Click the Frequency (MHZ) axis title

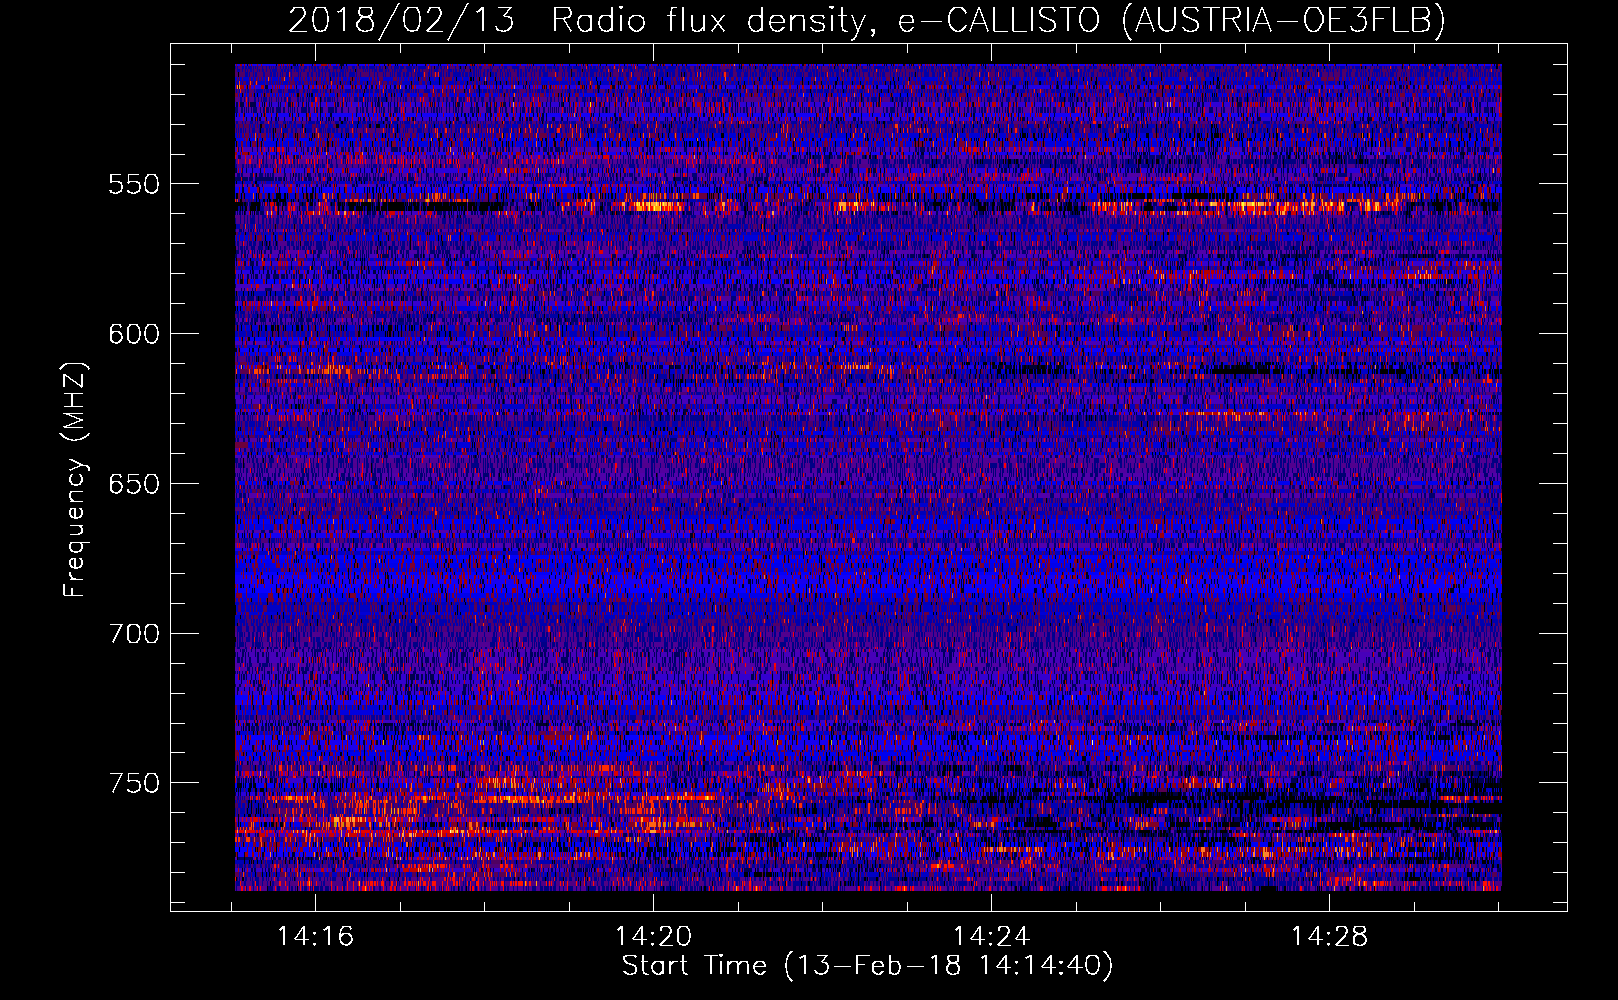[x=75, y=479]
